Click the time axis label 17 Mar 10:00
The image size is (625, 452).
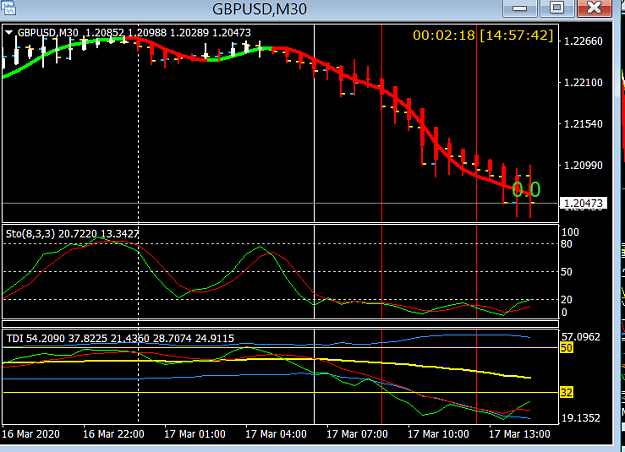438,434
